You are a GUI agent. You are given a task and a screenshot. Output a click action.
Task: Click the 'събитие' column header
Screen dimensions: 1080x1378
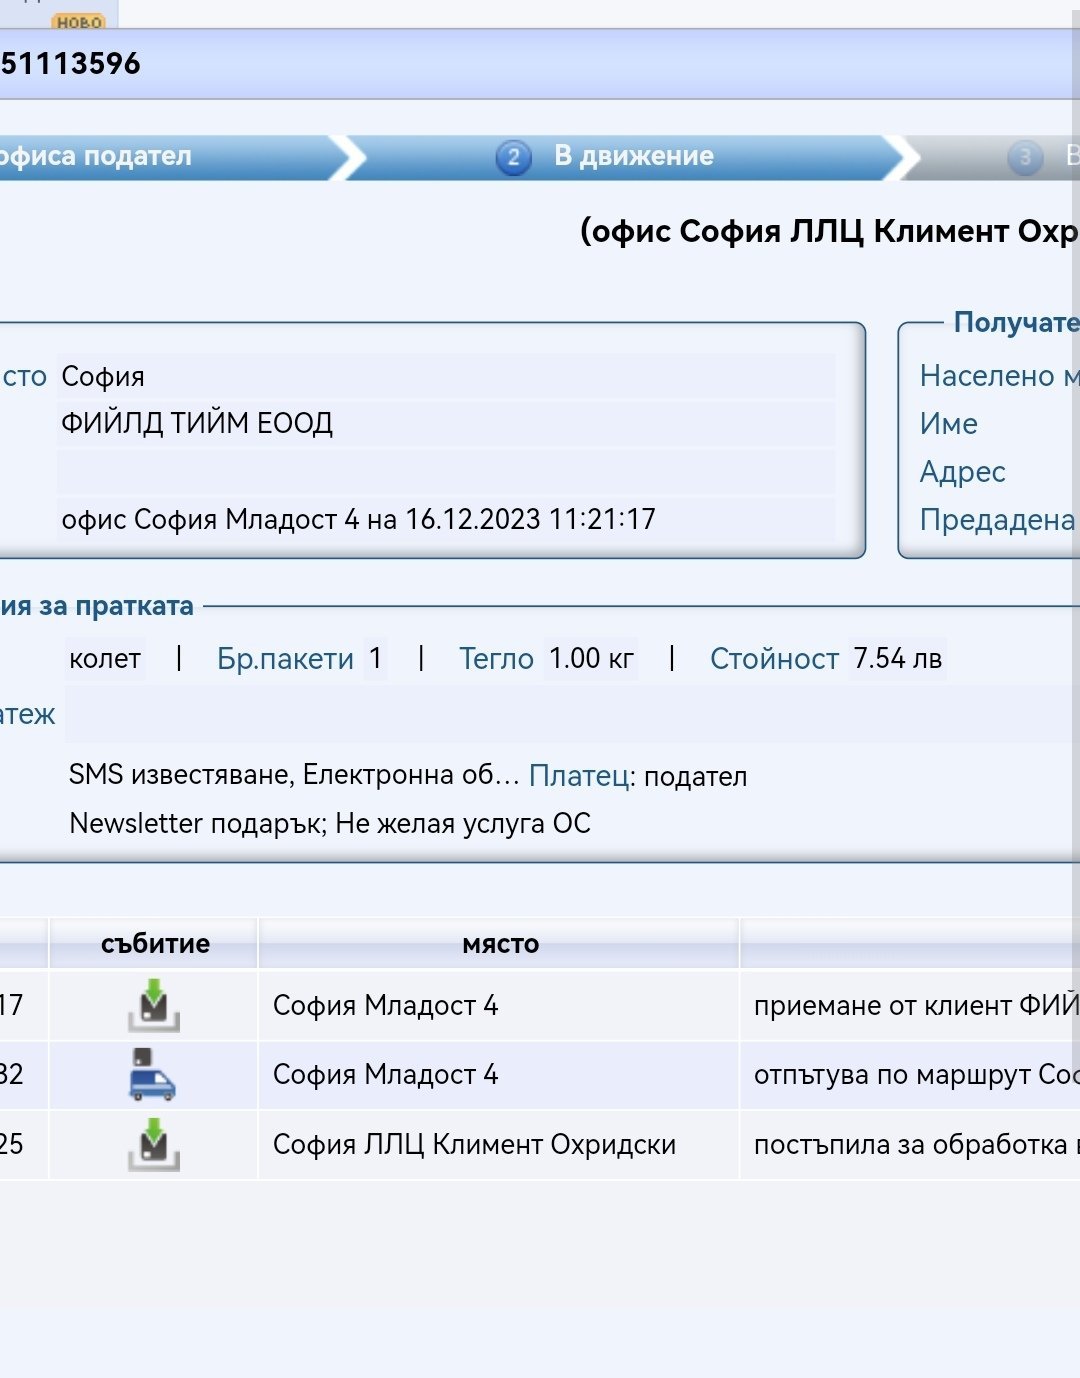[x=155, y=944]
